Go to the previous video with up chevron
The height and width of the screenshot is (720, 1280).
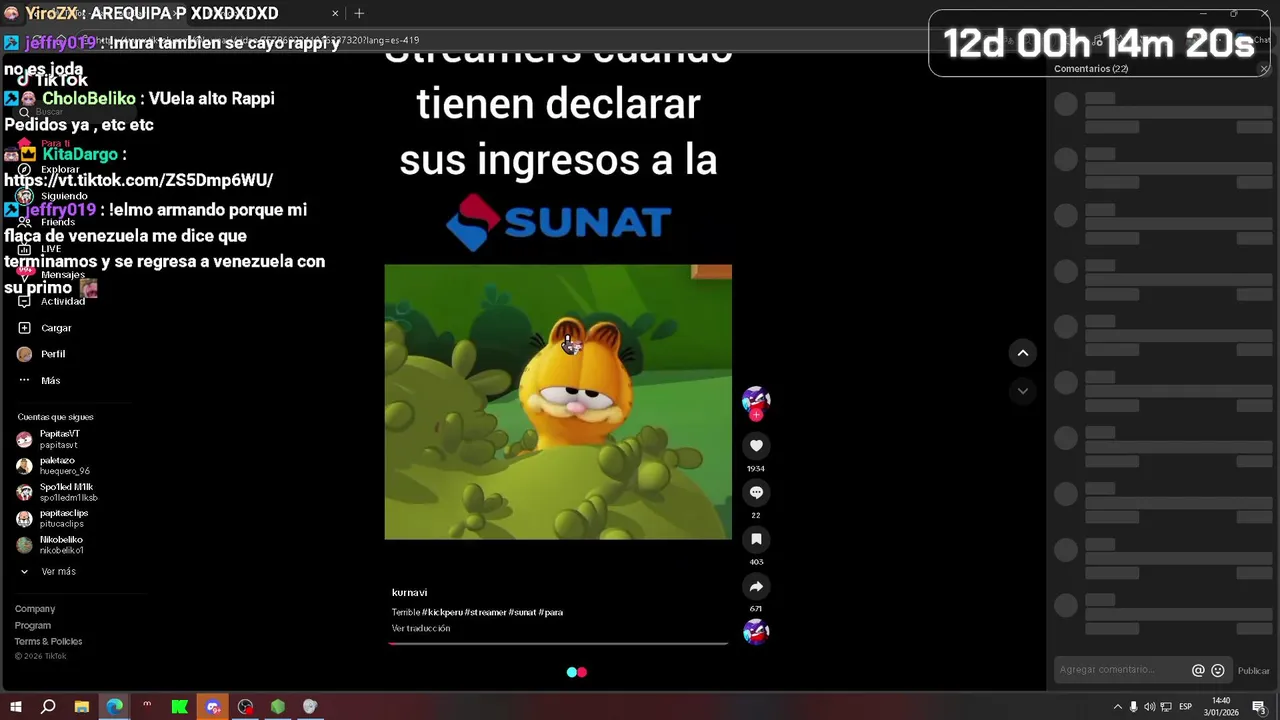[1022, 353]
